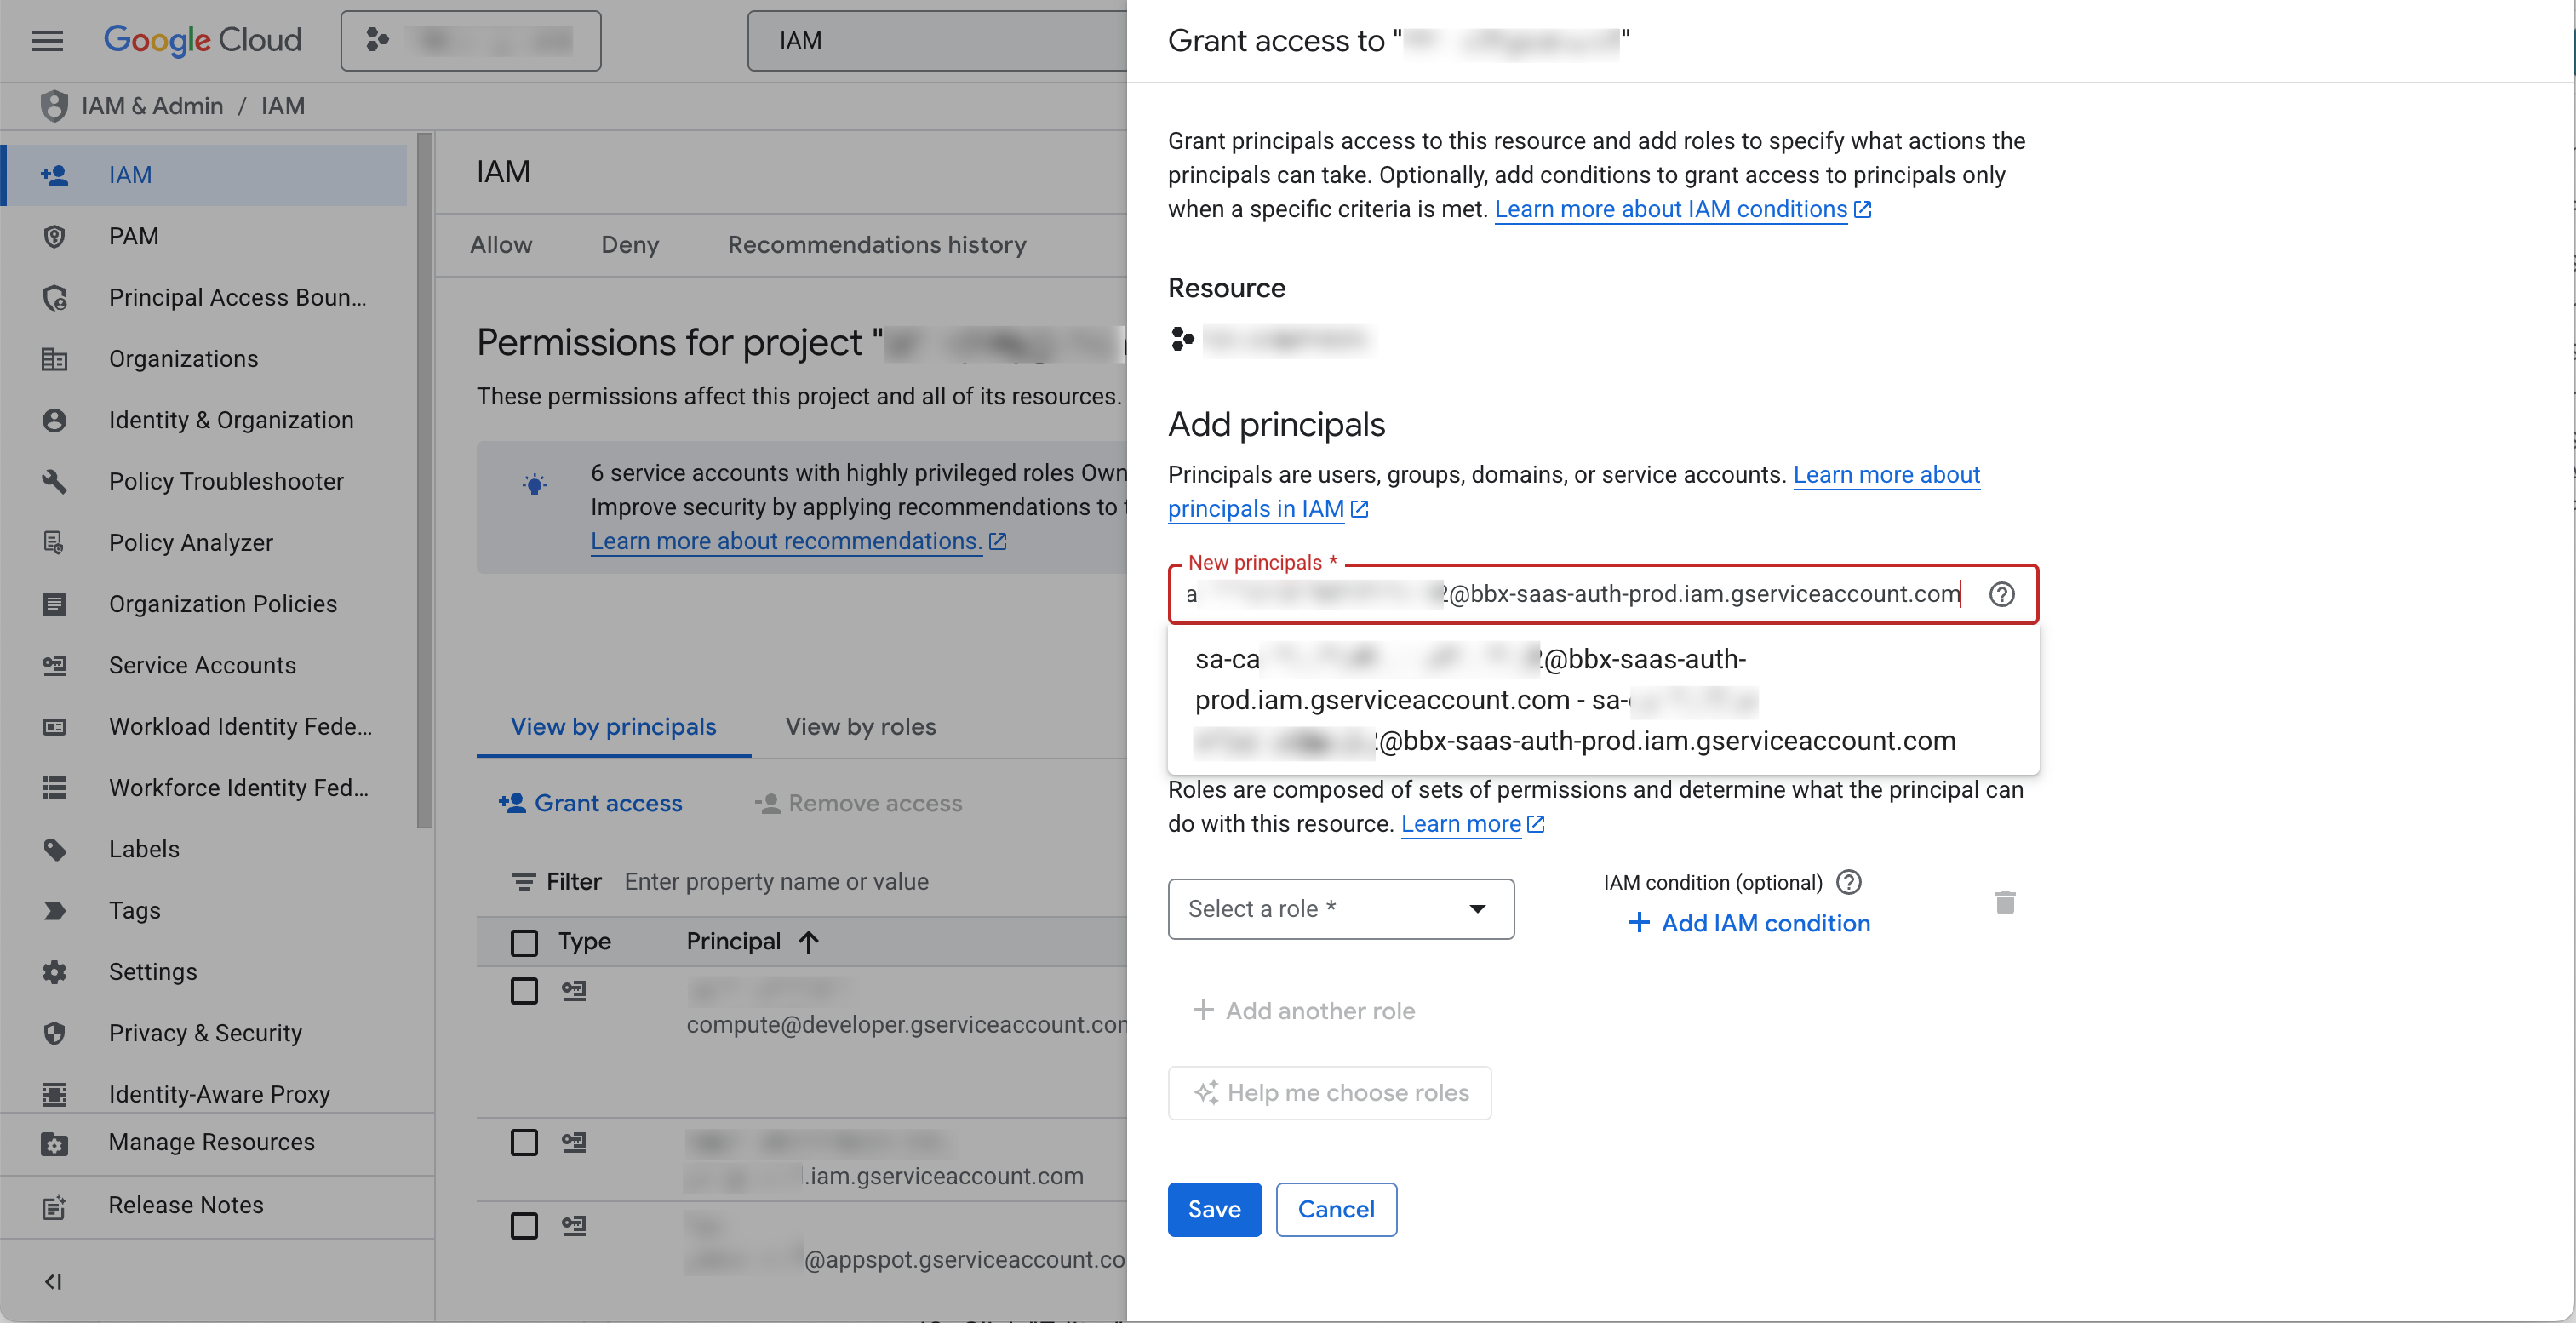Image resolution: width=2576 pixels, height=1323 pixels.
Task: Click the Settings gear icon
Action: pos(54,971)
